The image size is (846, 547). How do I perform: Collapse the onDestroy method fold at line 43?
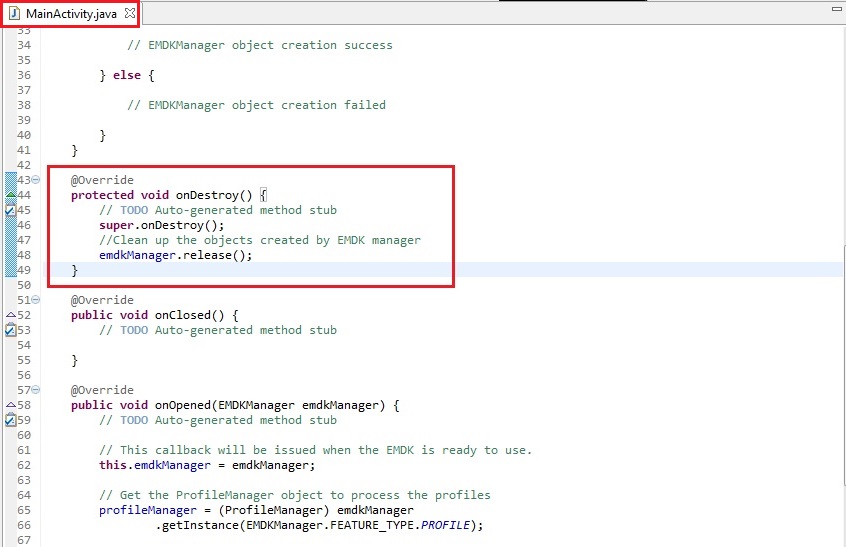pyautogui.click(x=37, y=180)
